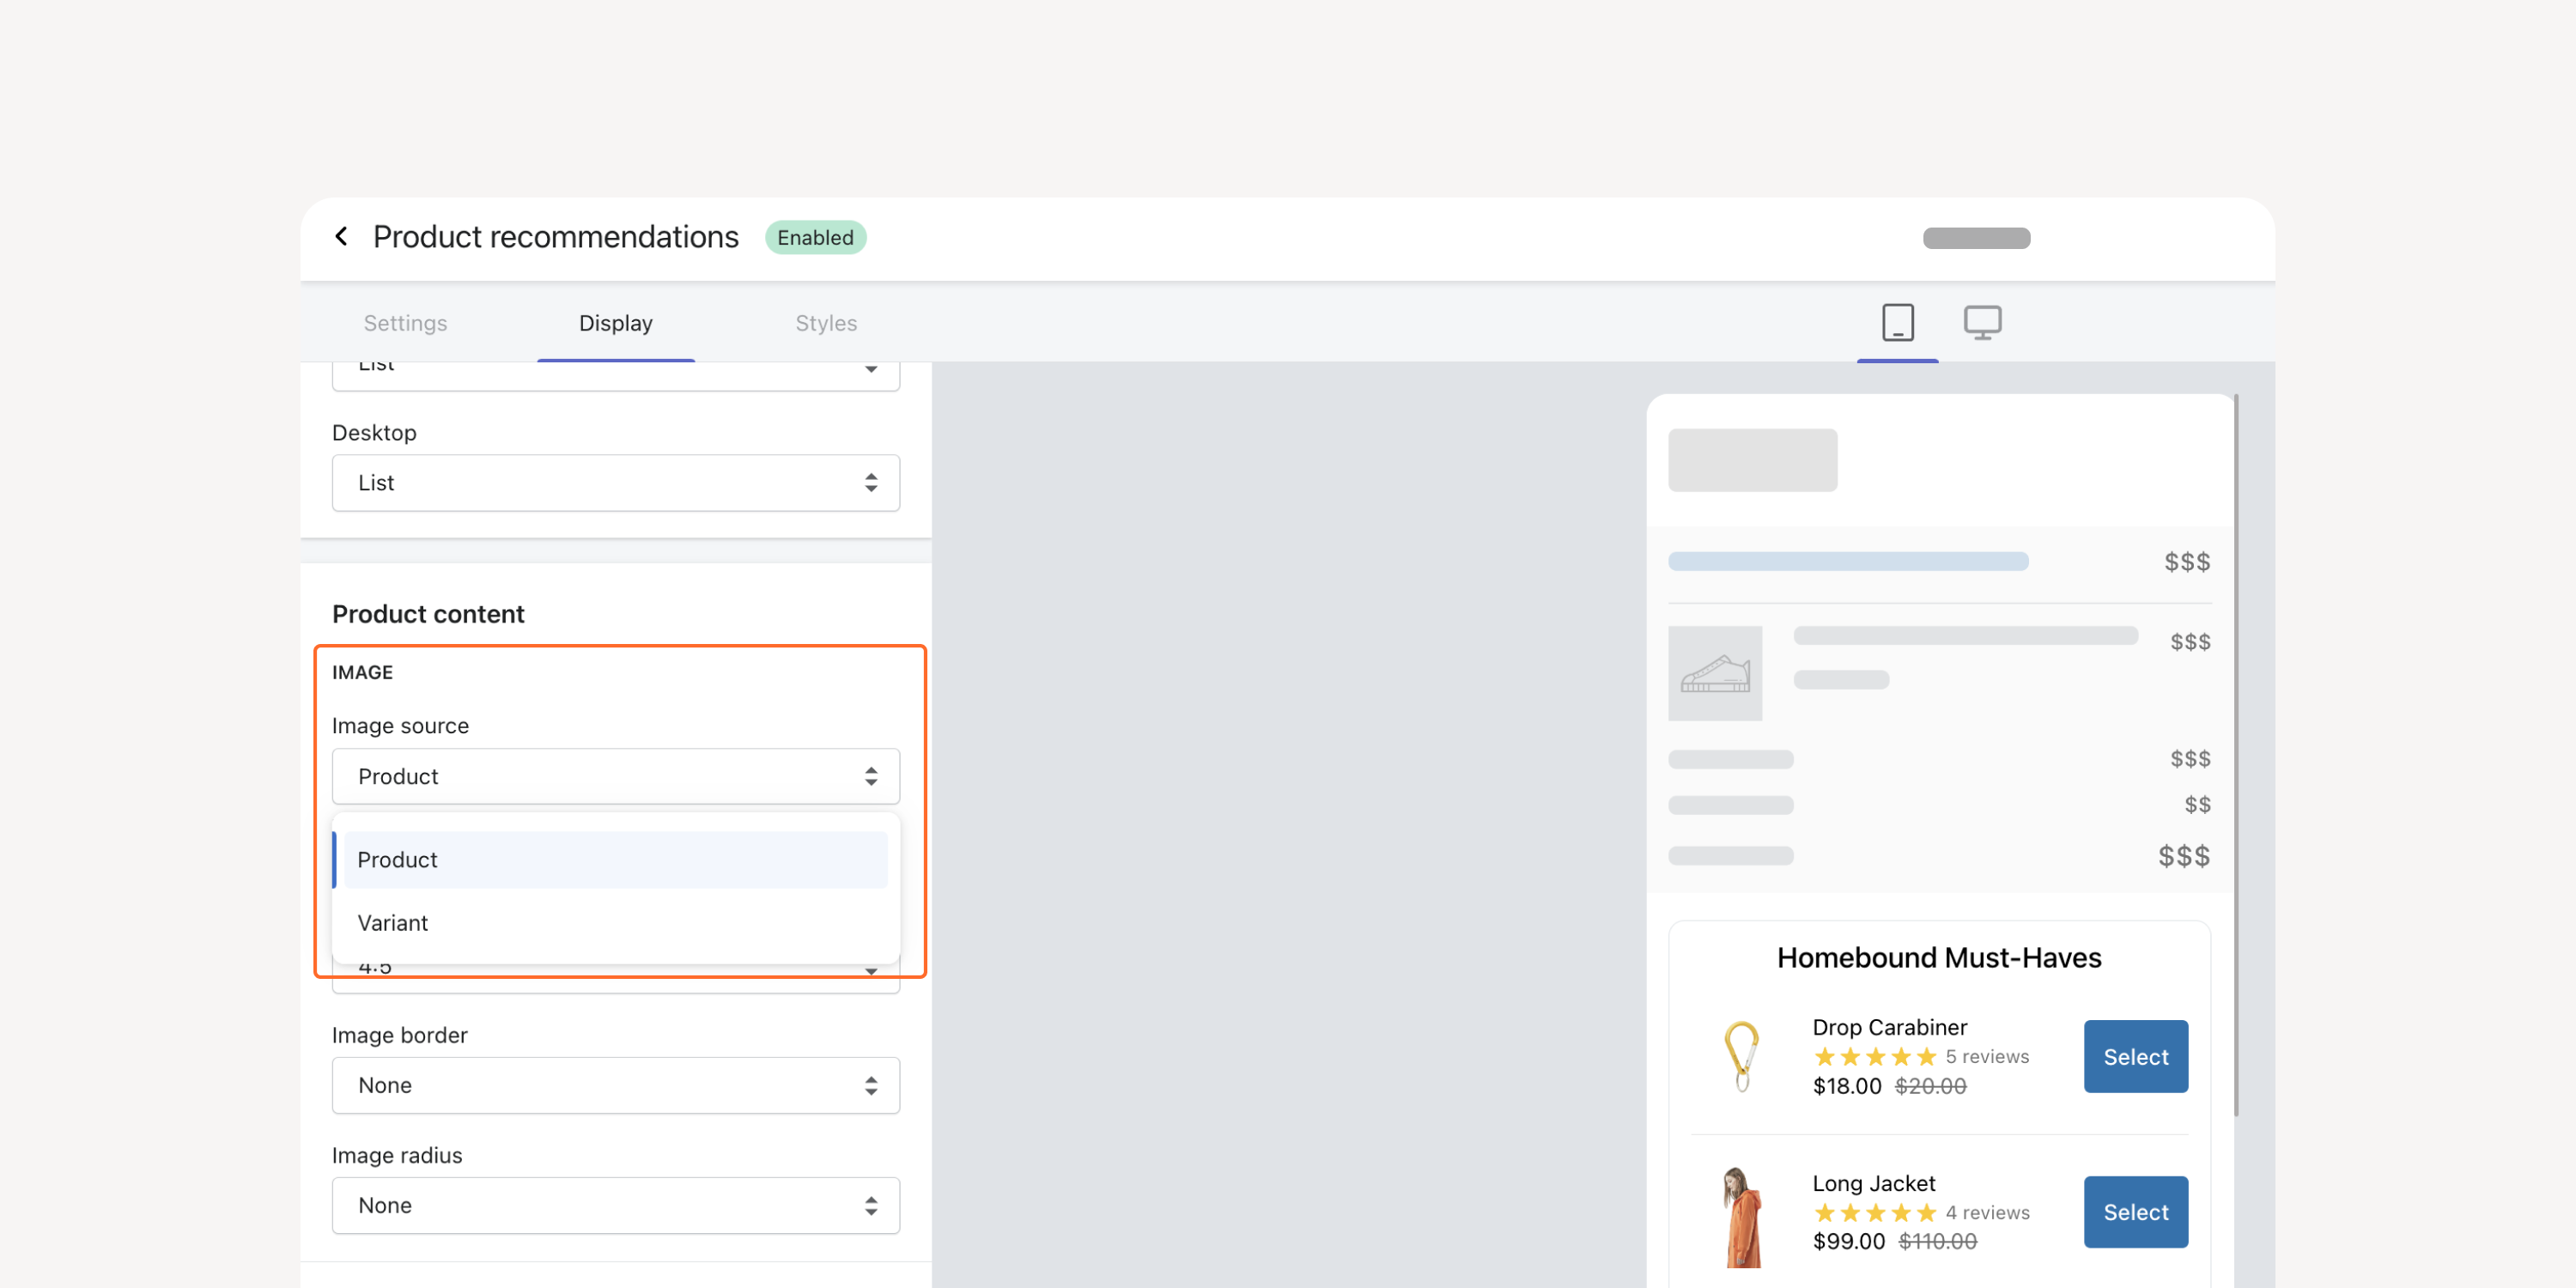The image size is (2576, 1288).
Task: Click the Drop Carabiner product image
Action: (x=1741, y=1056)
